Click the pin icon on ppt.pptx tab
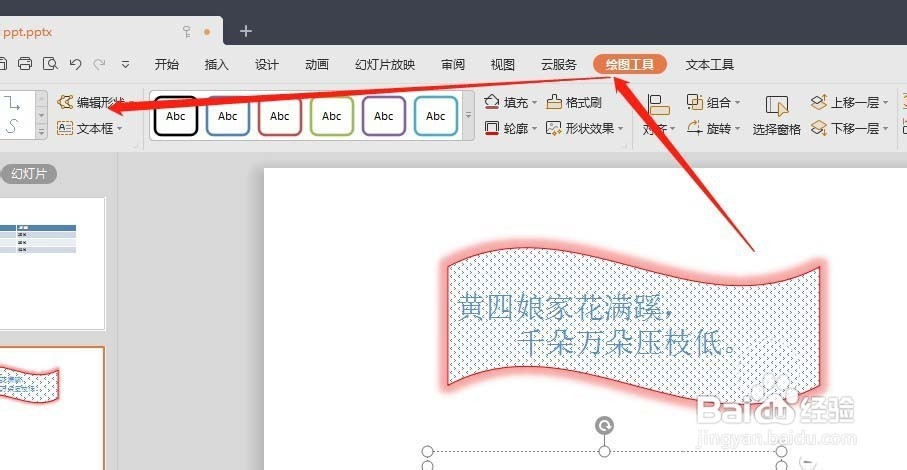907x470 pixels. (187, 32)
